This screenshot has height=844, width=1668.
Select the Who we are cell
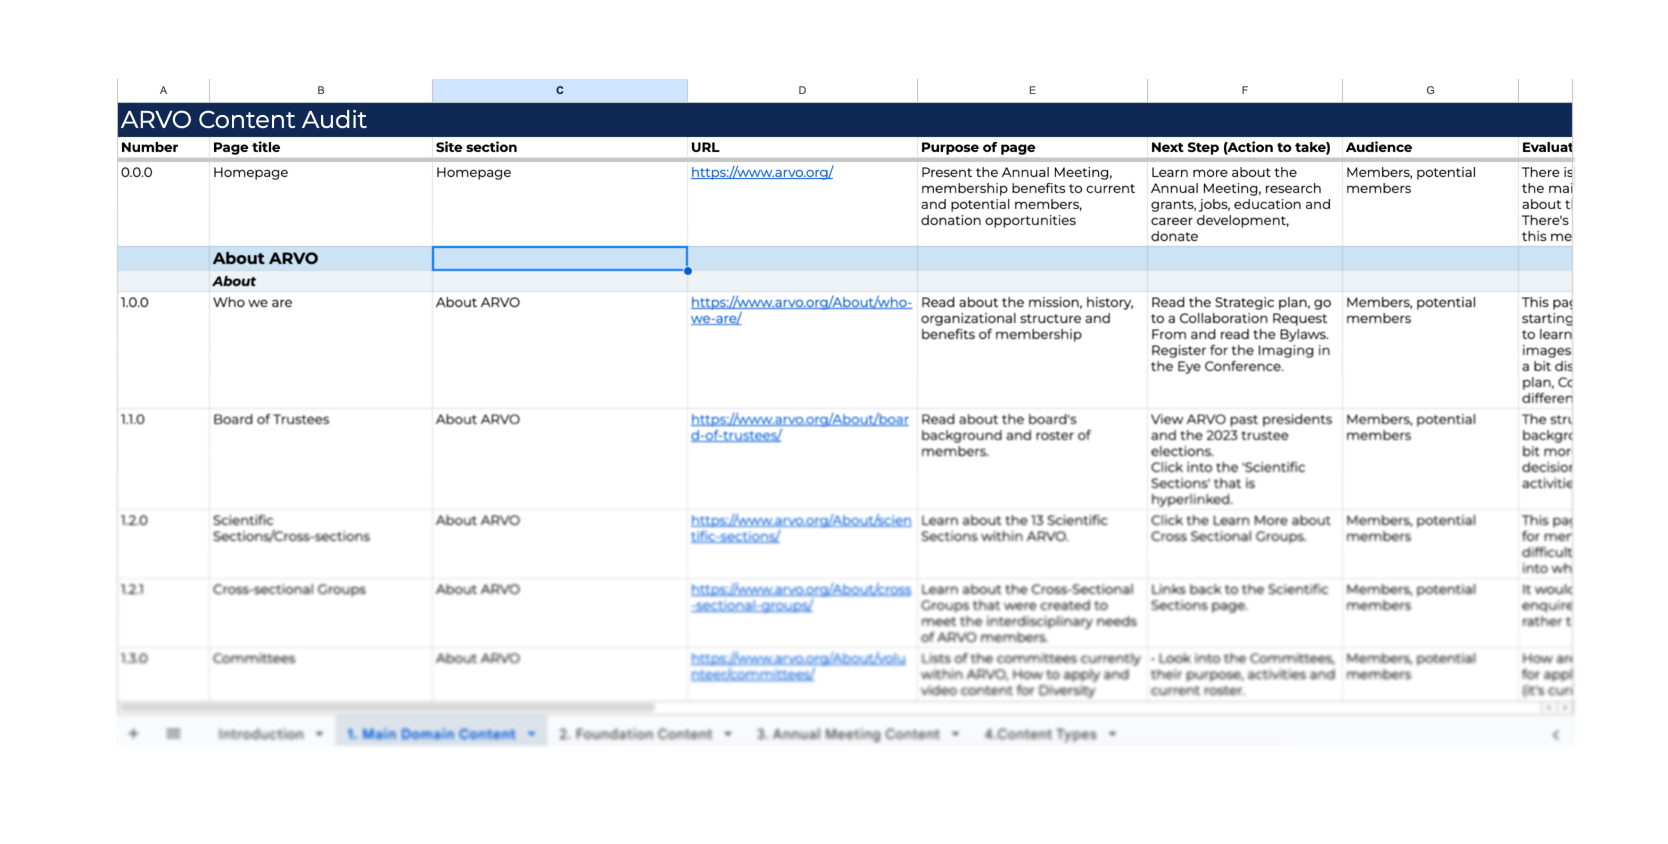(x=321, y=350)
